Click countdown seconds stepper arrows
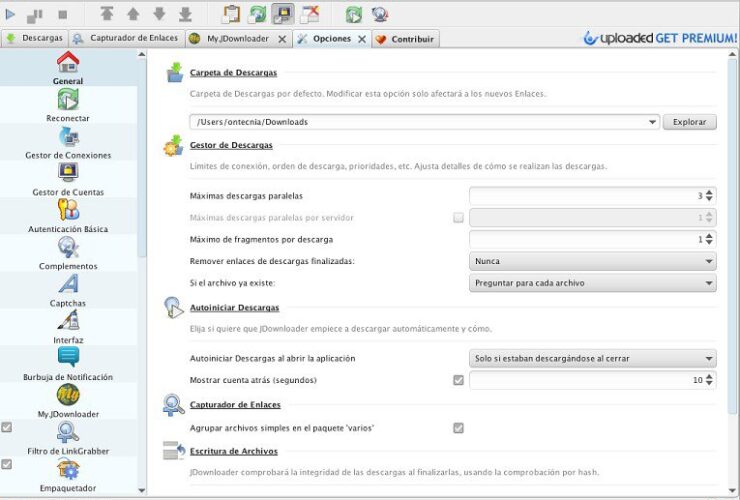Screen dimensions: 740x500 pos(709,380)
